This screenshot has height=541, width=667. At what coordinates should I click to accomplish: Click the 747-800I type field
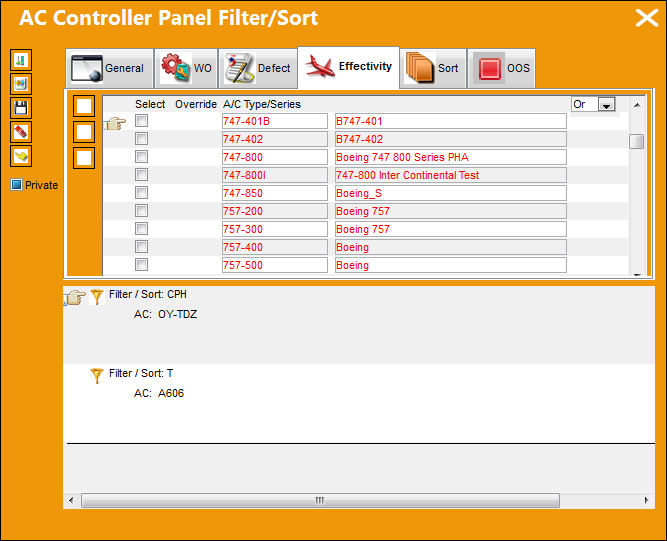click(274, 175)
